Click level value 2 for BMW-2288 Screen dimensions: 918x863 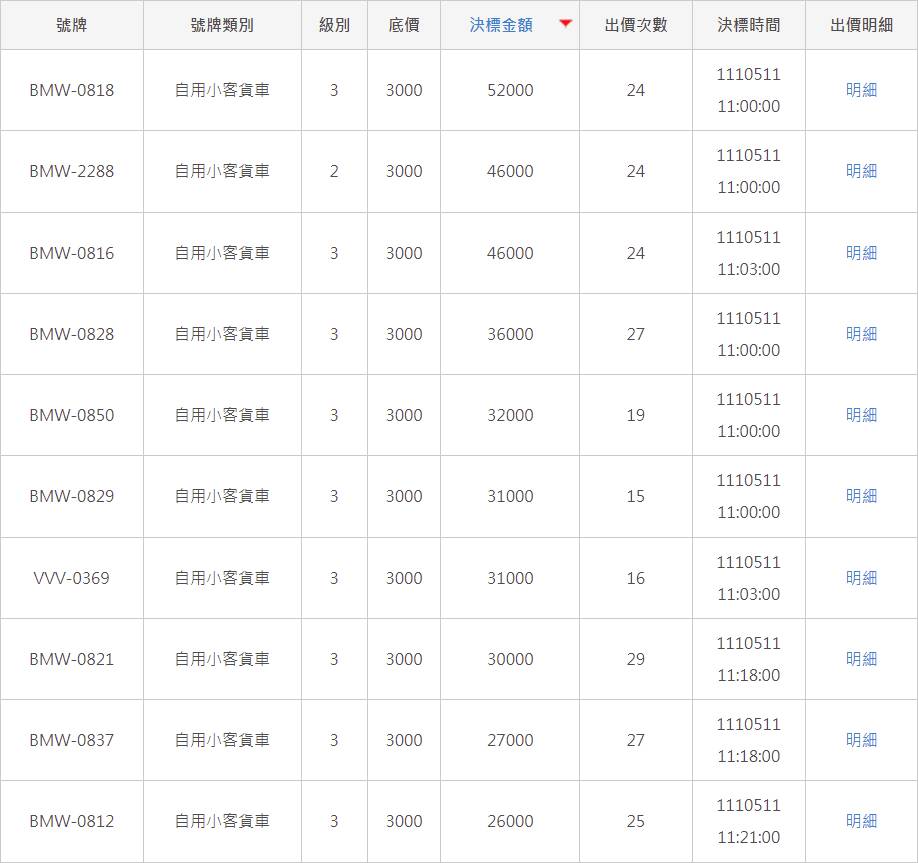pyautogui.click(x=334, y=171)
